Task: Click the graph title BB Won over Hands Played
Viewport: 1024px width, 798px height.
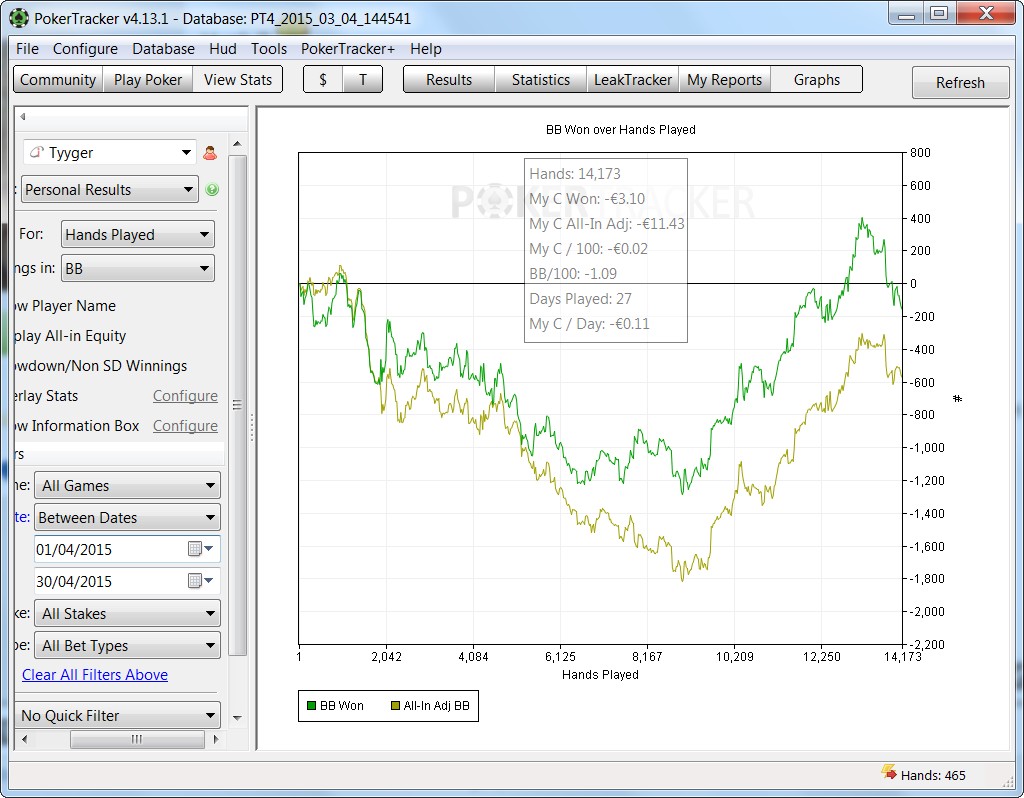Action: 620,129
